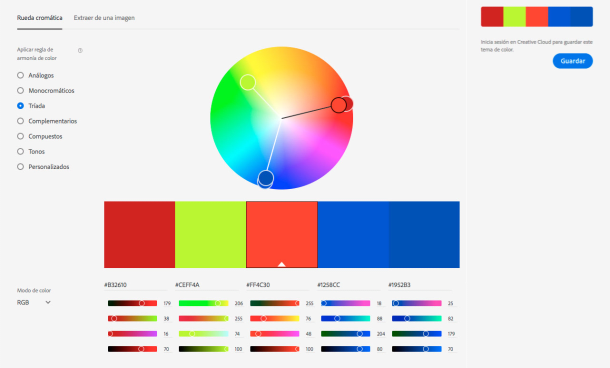Choose the Complementarios harmony rule

47,121
